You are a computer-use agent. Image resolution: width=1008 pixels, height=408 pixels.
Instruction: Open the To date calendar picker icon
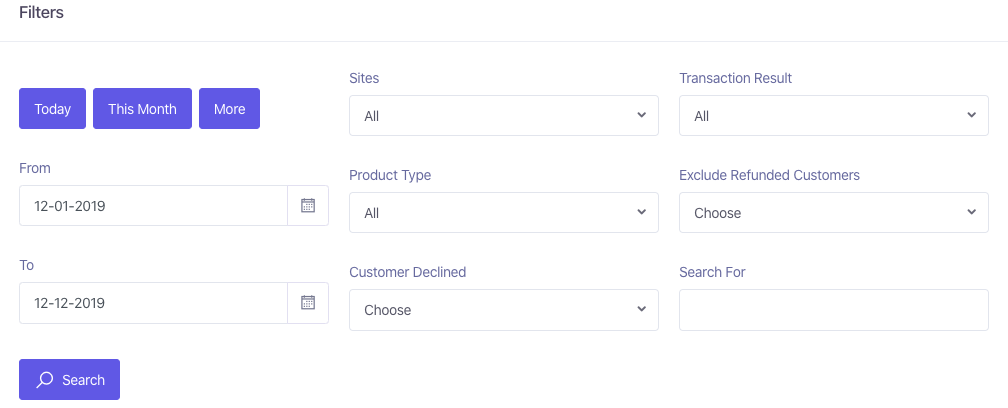[308, 303]
